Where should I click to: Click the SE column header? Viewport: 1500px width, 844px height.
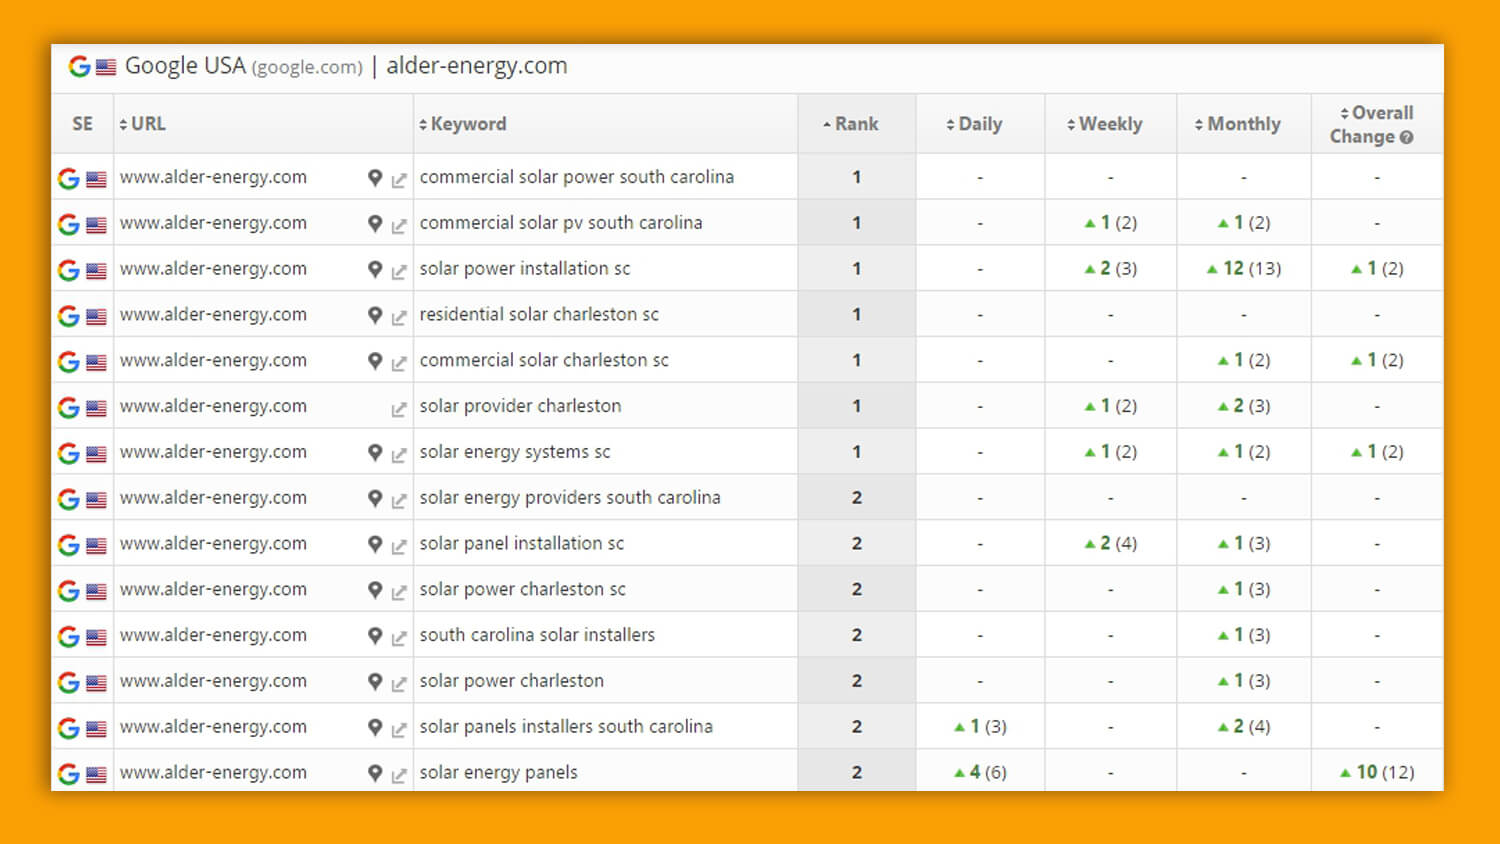[x=83, y=124]
